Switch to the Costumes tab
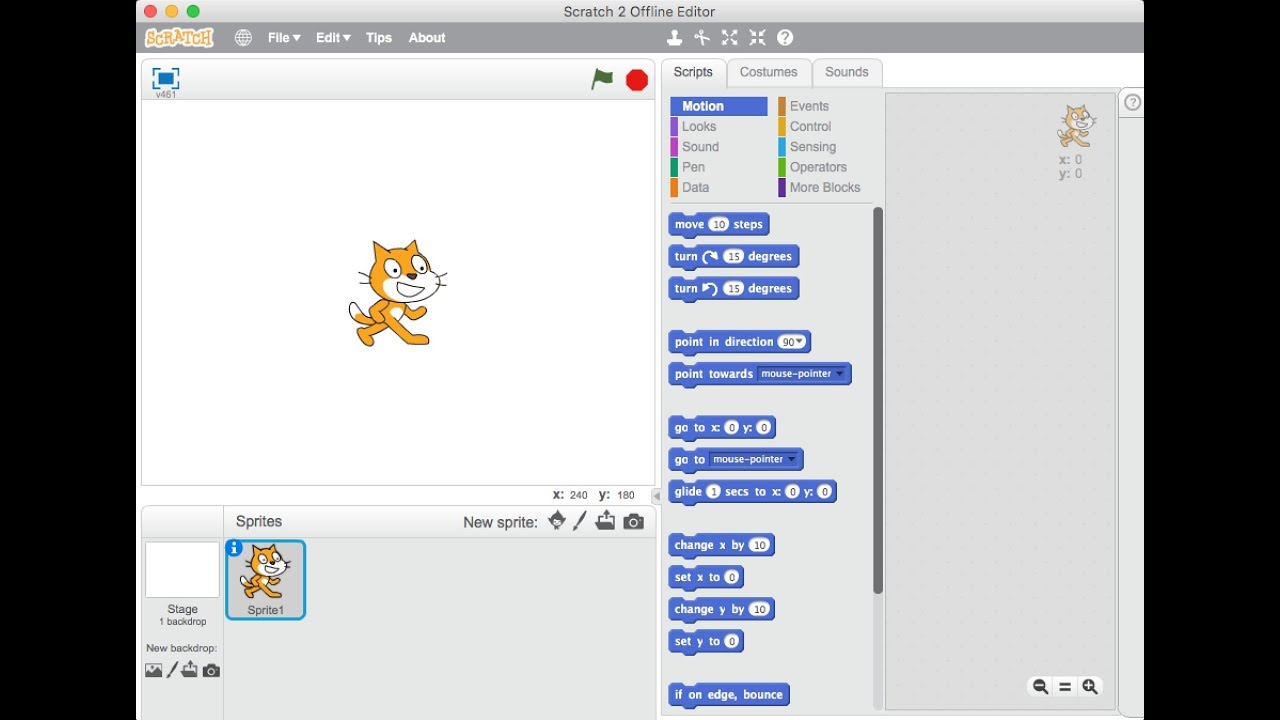1280x720 pixels. 769,72
